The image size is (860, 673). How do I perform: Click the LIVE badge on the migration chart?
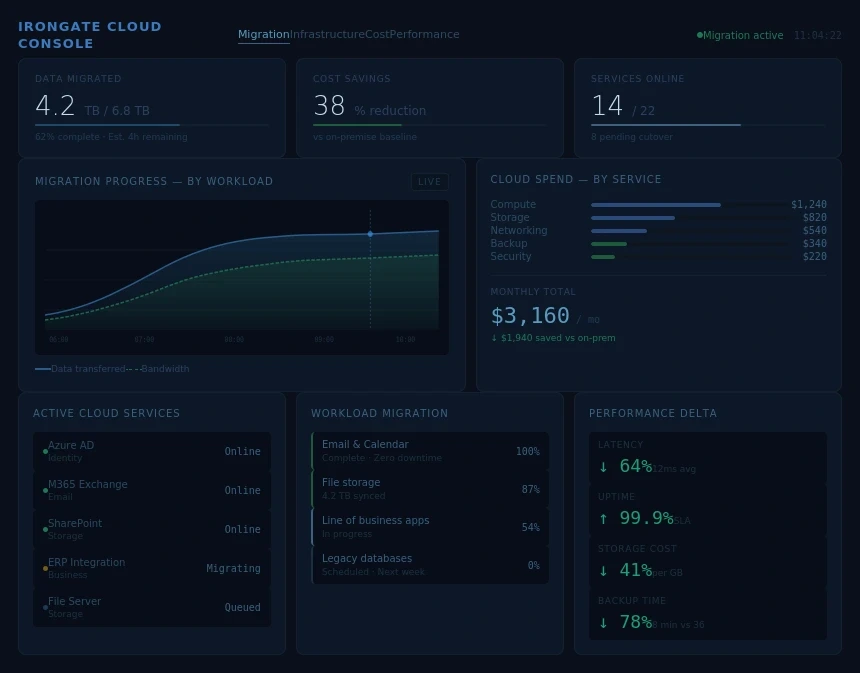pos(429,182)
